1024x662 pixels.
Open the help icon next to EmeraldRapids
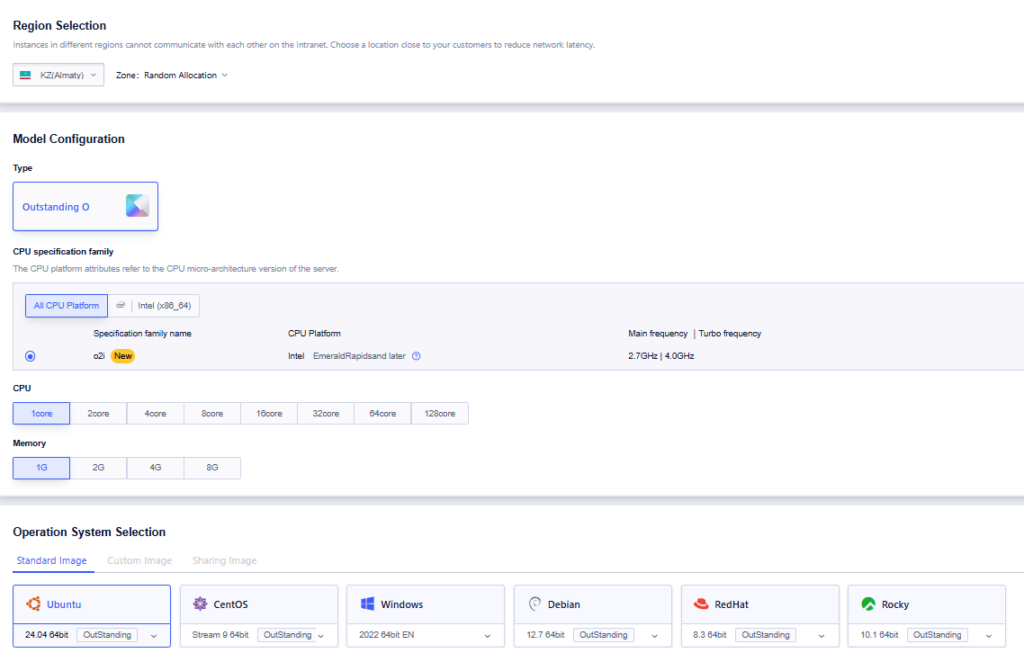416,356
